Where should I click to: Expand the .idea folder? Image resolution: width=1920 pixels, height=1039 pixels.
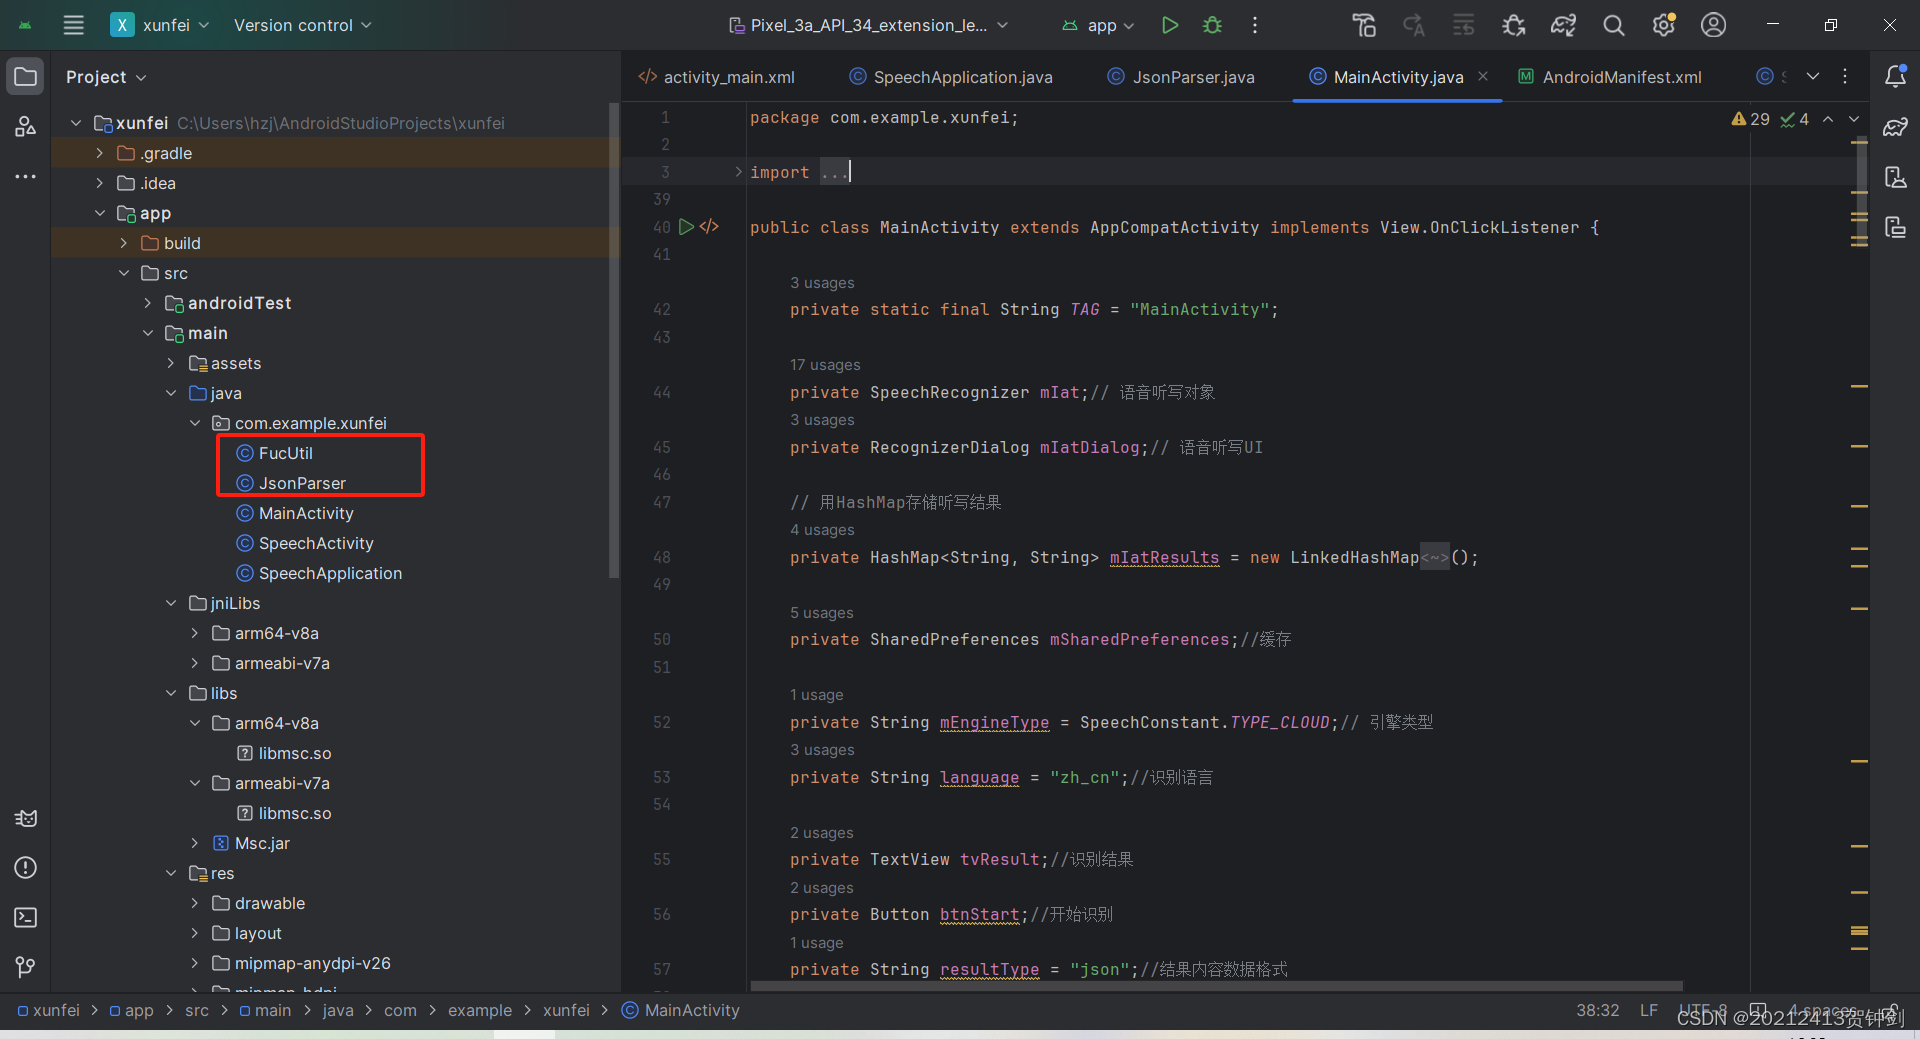[x=99, y=183]
